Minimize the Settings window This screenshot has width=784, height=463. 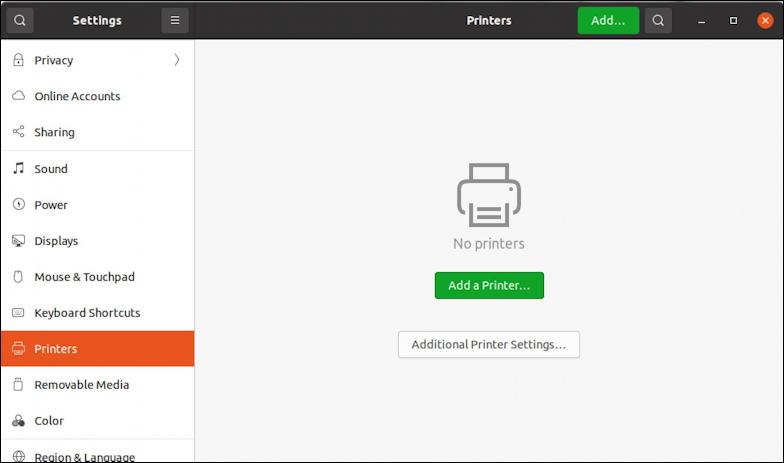click(x=702, y=21)
